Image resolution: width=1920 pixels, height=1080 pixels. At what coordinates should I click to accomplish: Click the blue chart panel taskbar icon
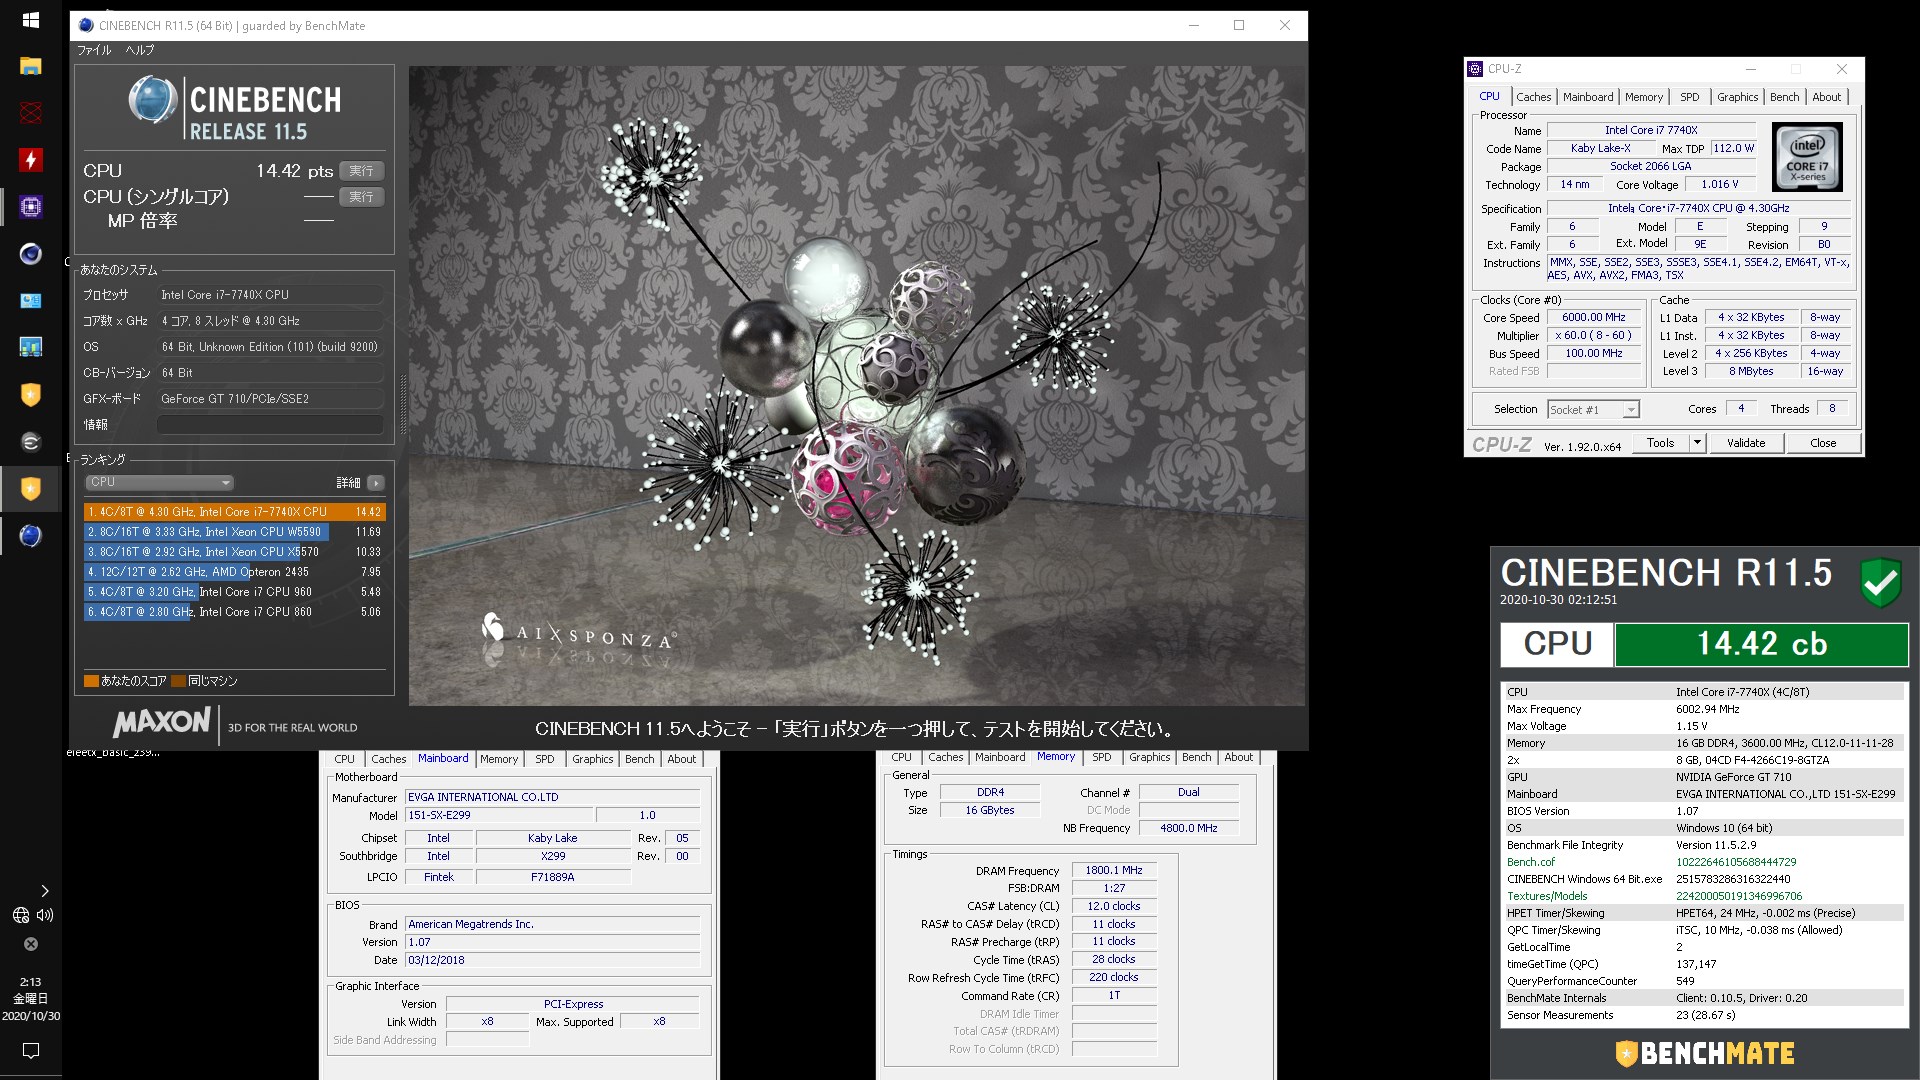(x=30, y=300)
